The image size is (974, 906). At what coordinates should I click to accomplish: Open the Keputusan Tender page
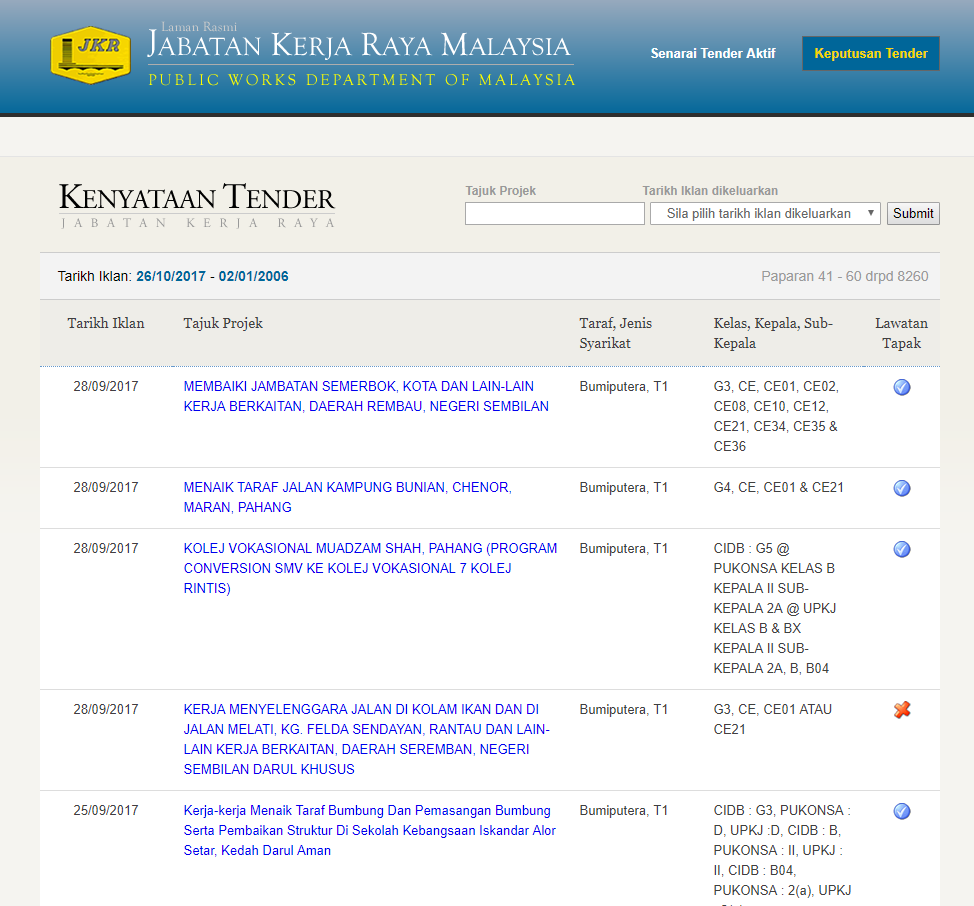pyautogui.click(x=870, y=53)
